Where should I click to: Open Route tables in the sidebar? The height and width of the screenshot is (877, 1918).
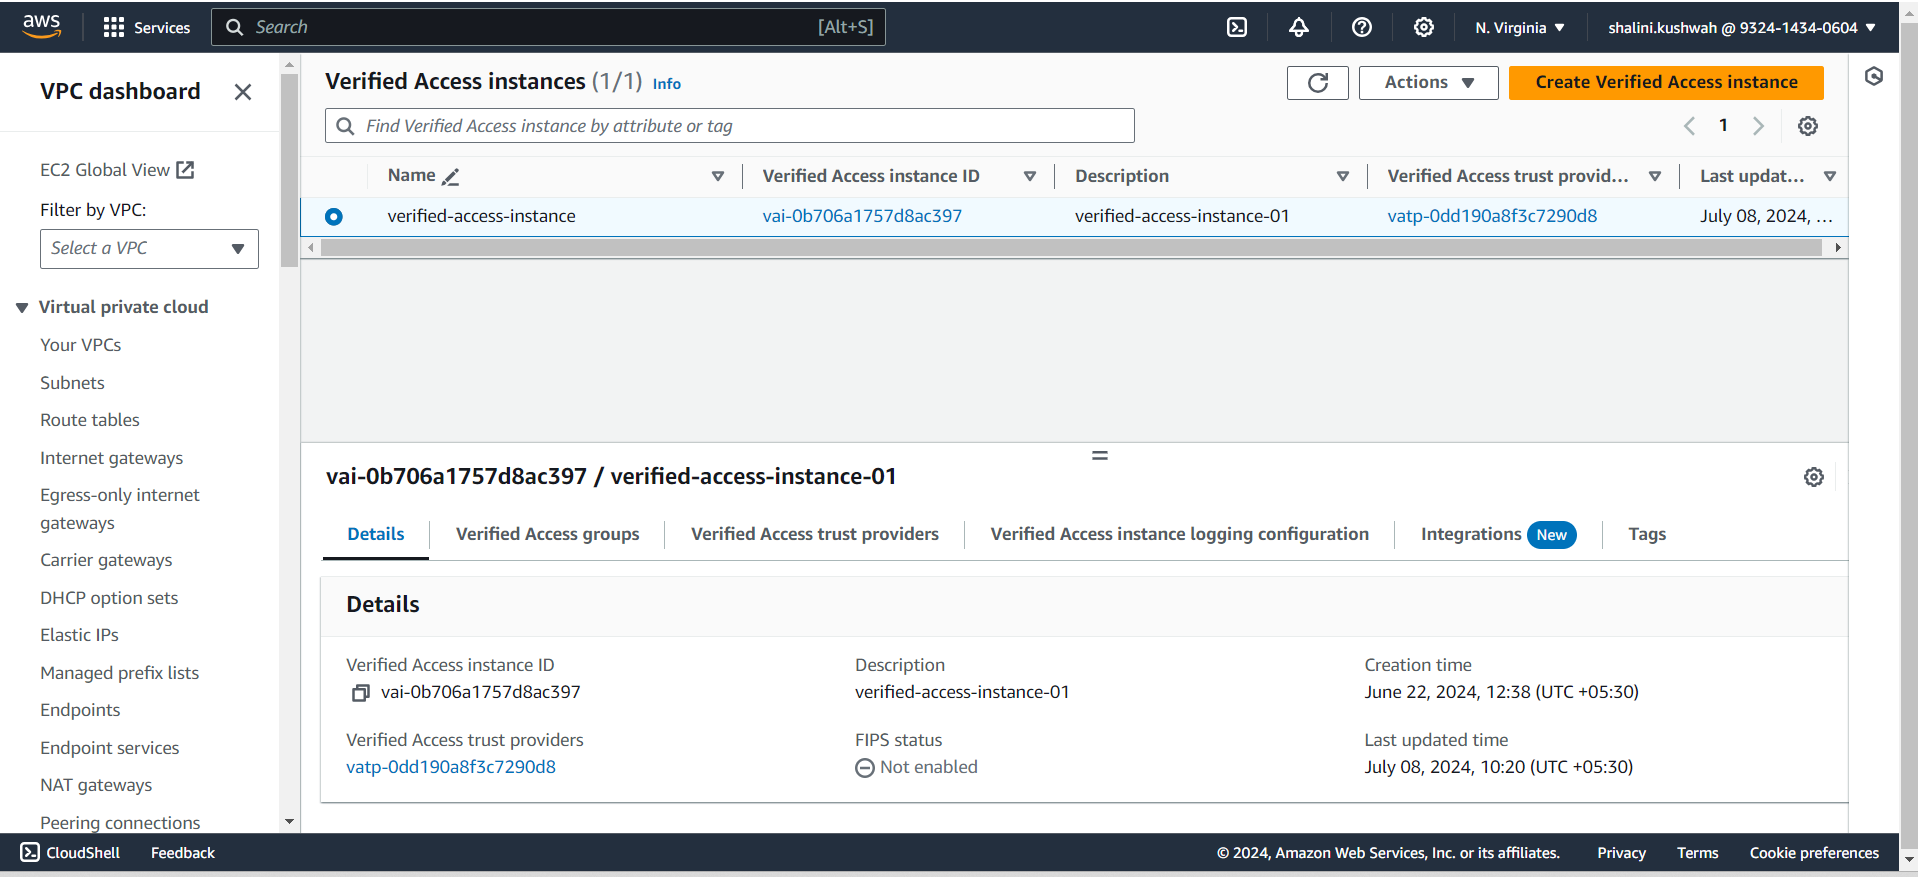click(90, 420)
